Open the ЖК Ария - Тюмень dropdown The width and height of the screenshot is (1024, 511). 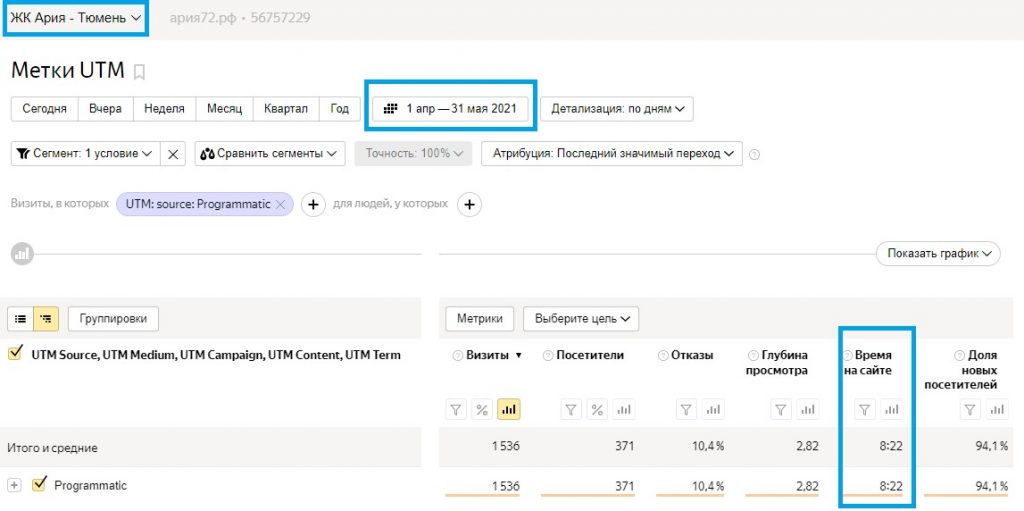coord(76,18)
